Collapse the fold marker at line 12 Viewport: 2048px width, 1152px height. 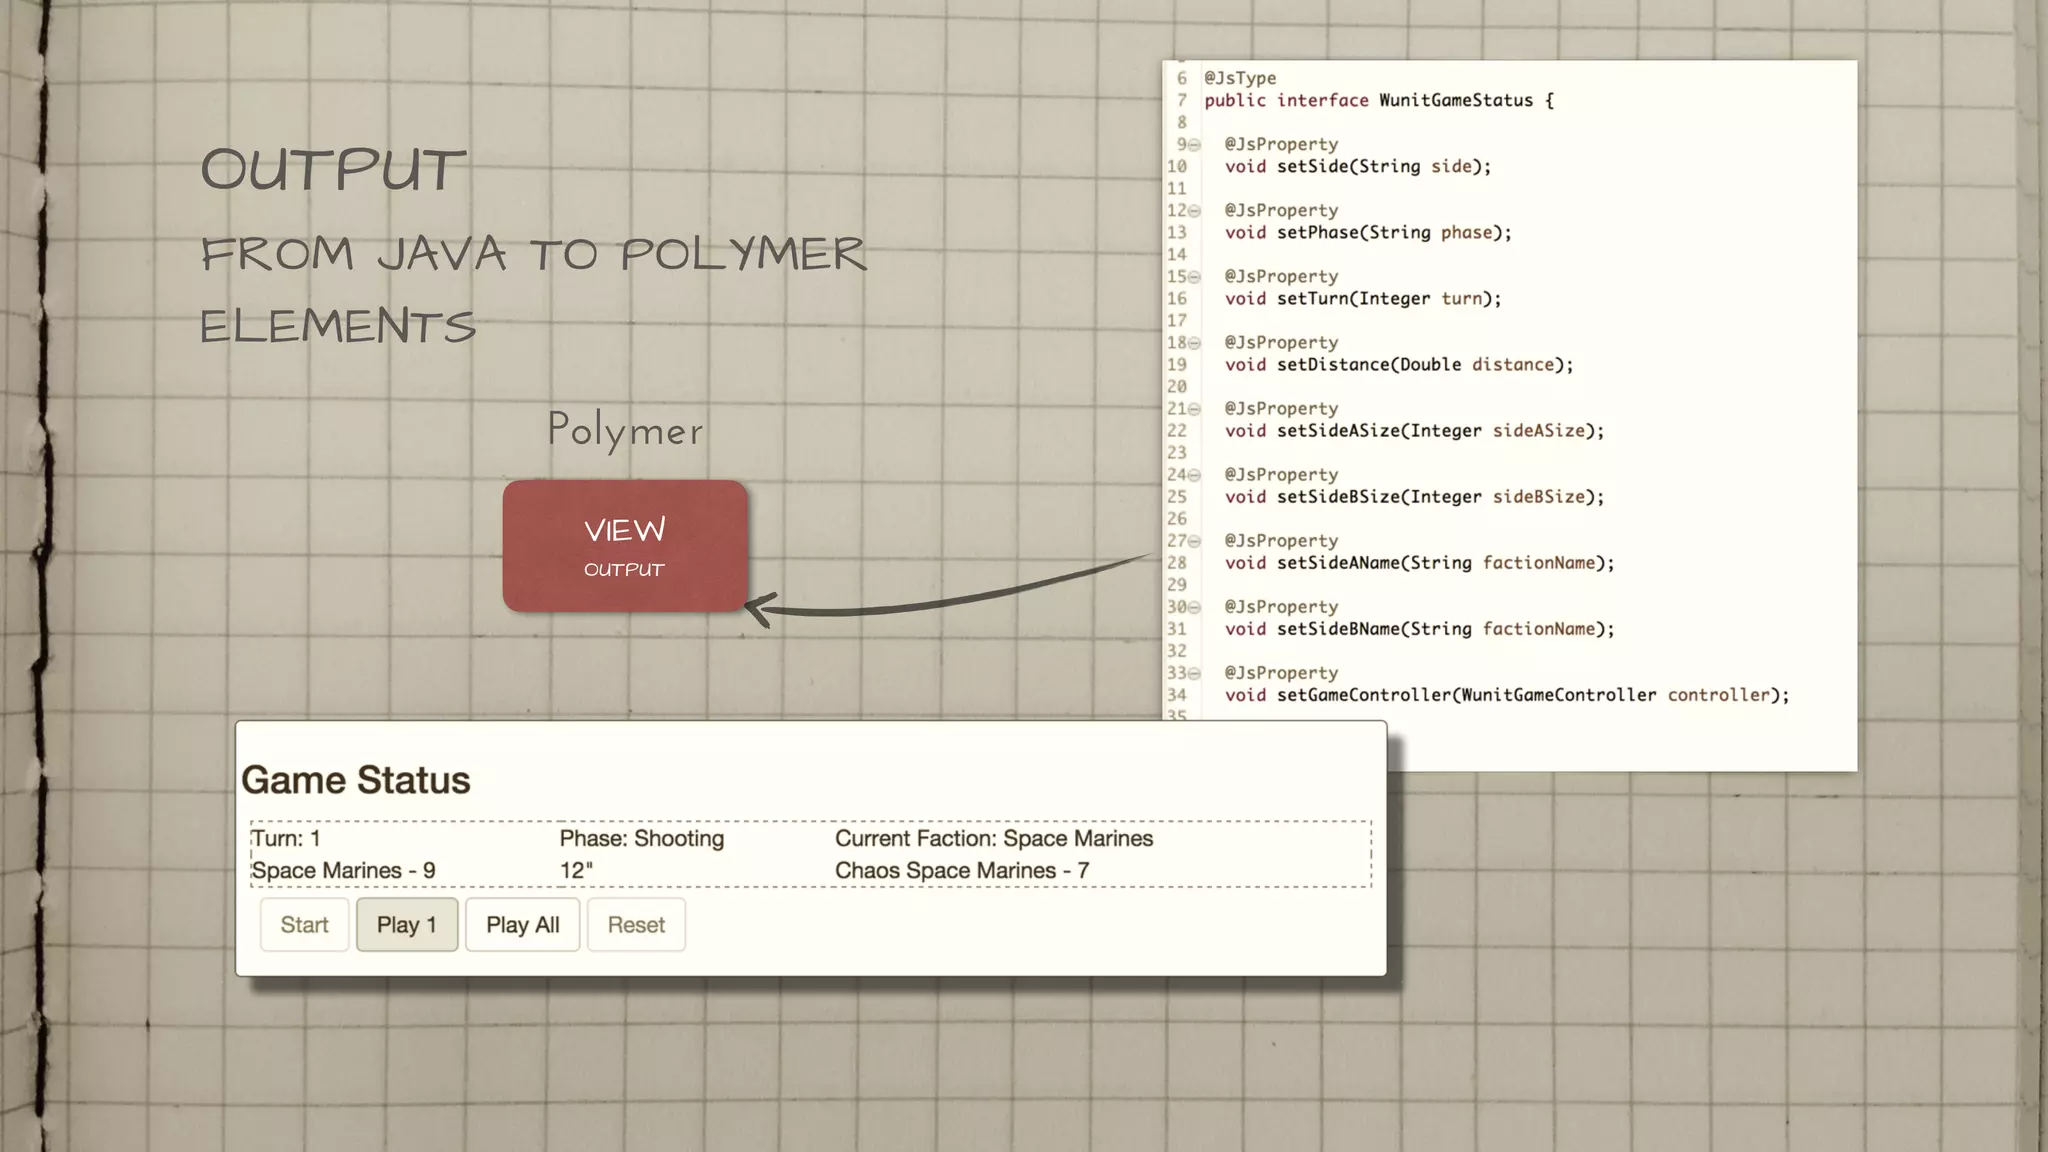[x=1194, y=211]
